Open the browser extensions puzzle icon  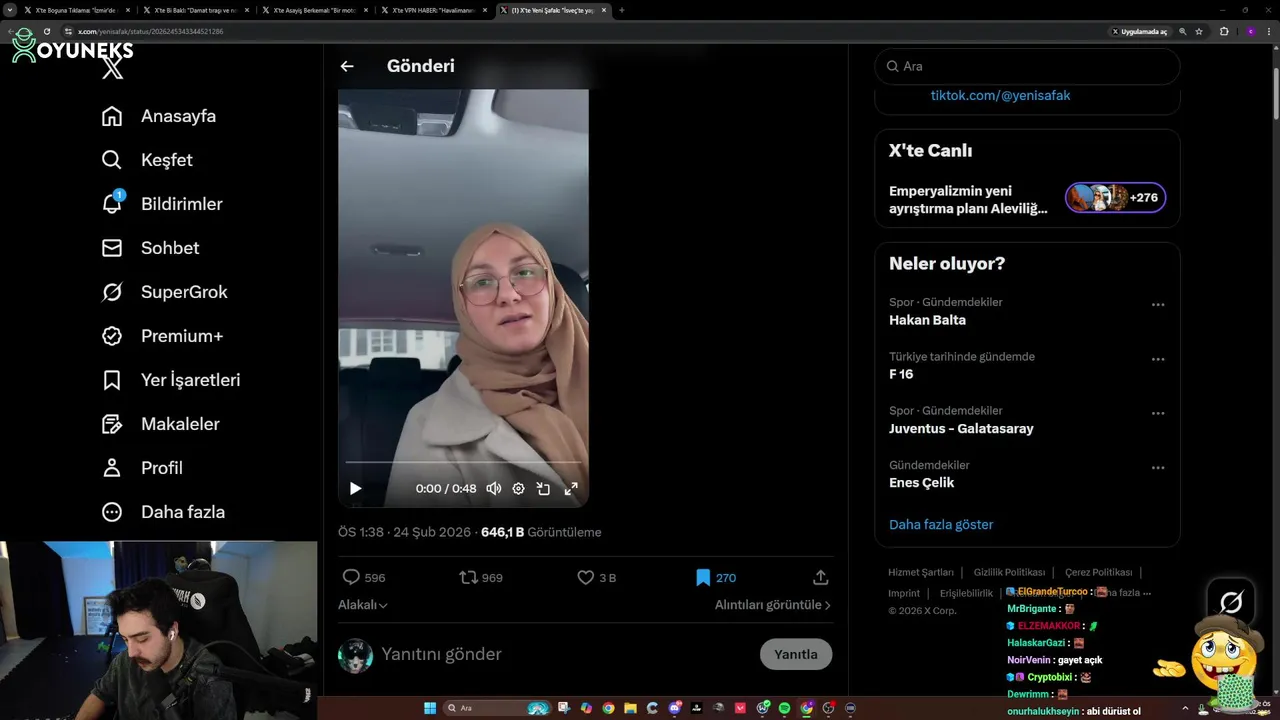point(1224,31)
